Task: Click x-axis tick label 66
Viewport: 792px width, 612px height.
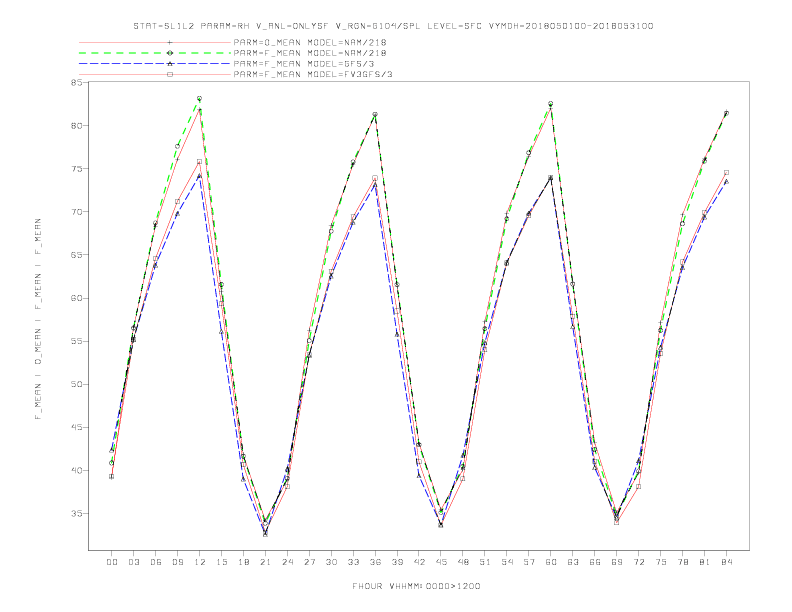Action: (595, 562)
